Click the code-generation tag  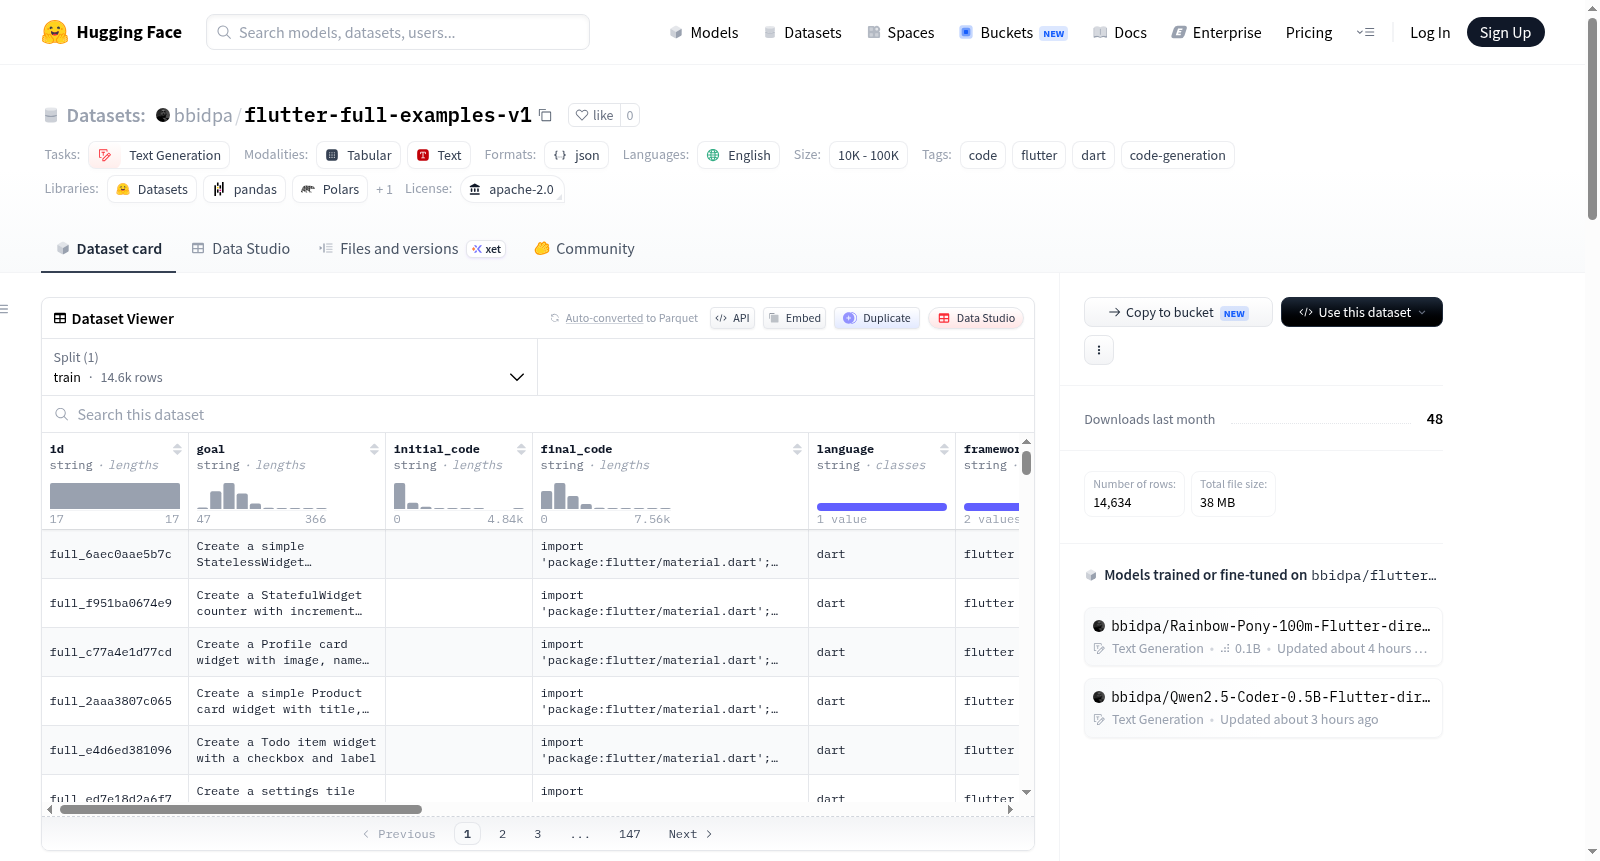tap(1177, 155)
